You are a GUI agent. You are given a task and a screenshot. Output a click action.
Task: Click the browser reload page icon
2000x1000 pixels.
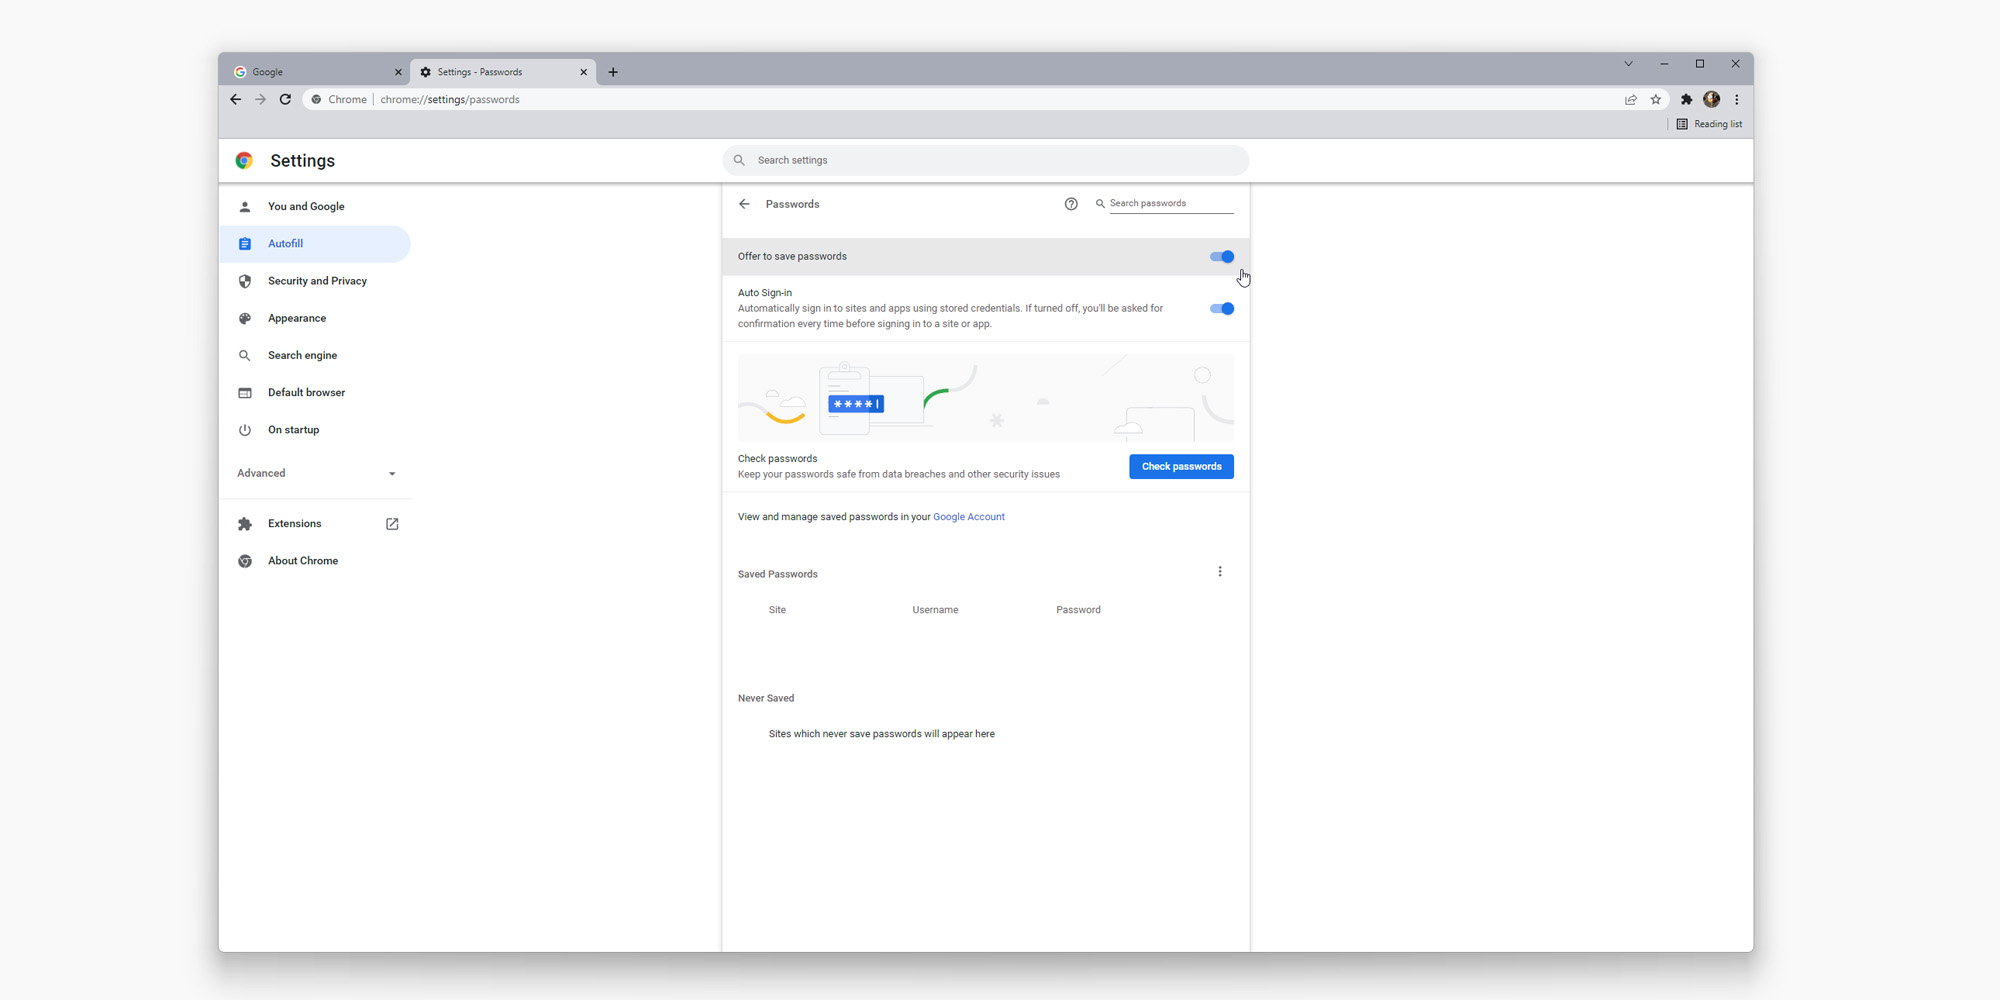[285, 99]
